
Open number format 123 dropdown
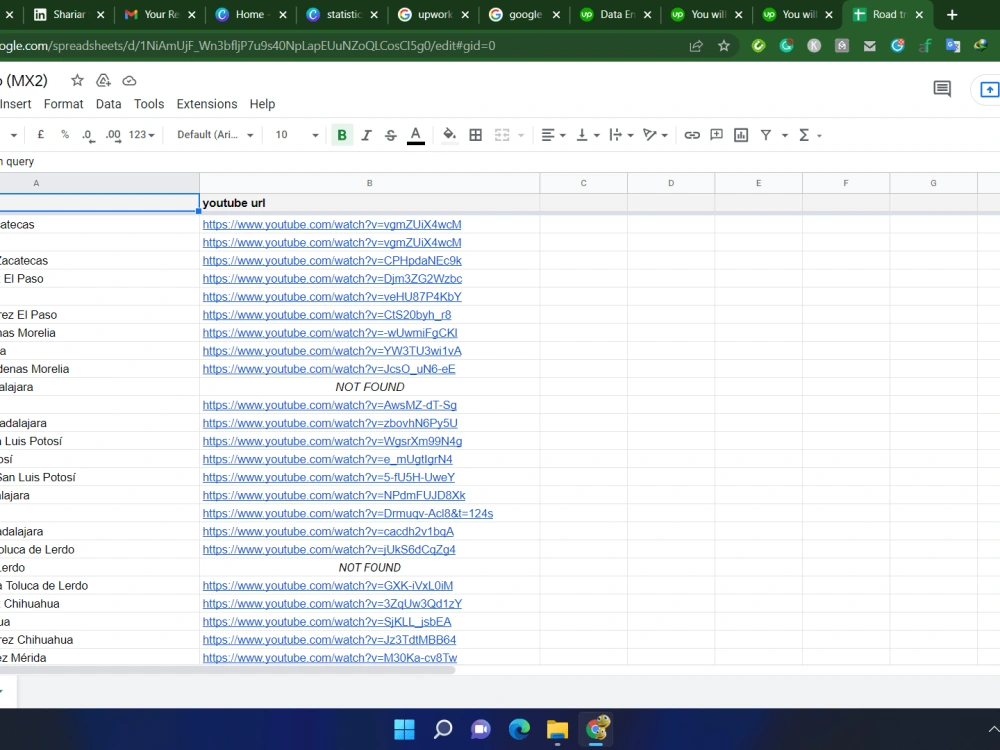tap(142, 135)
